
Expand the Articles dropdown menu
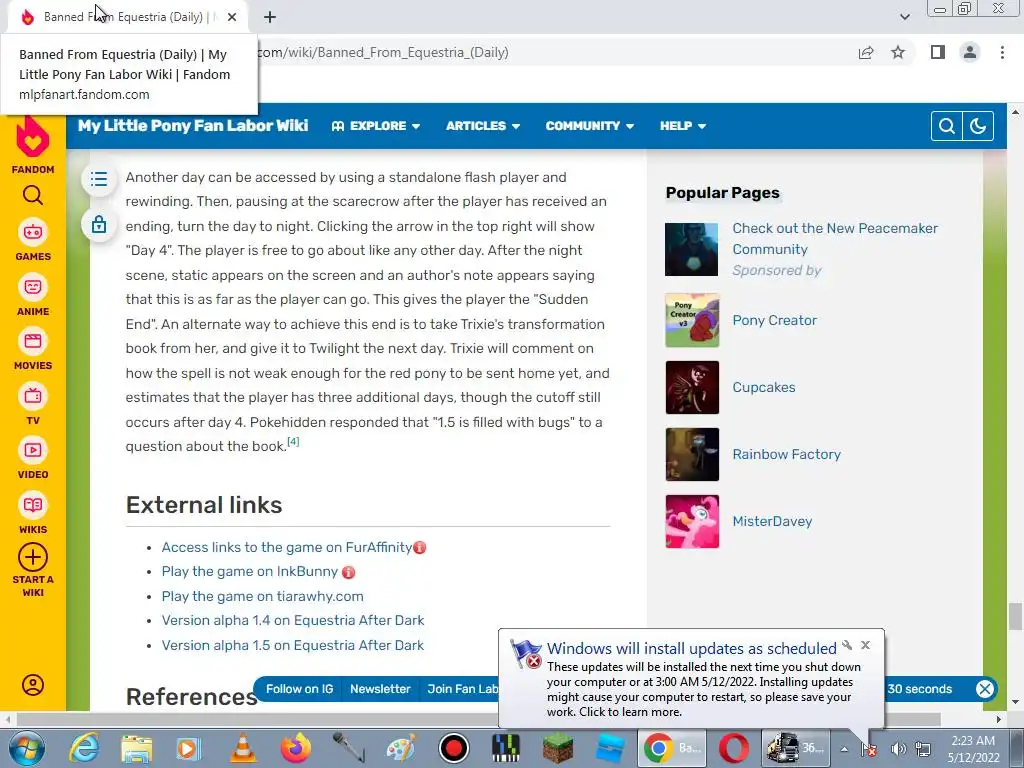coord(483,126)
